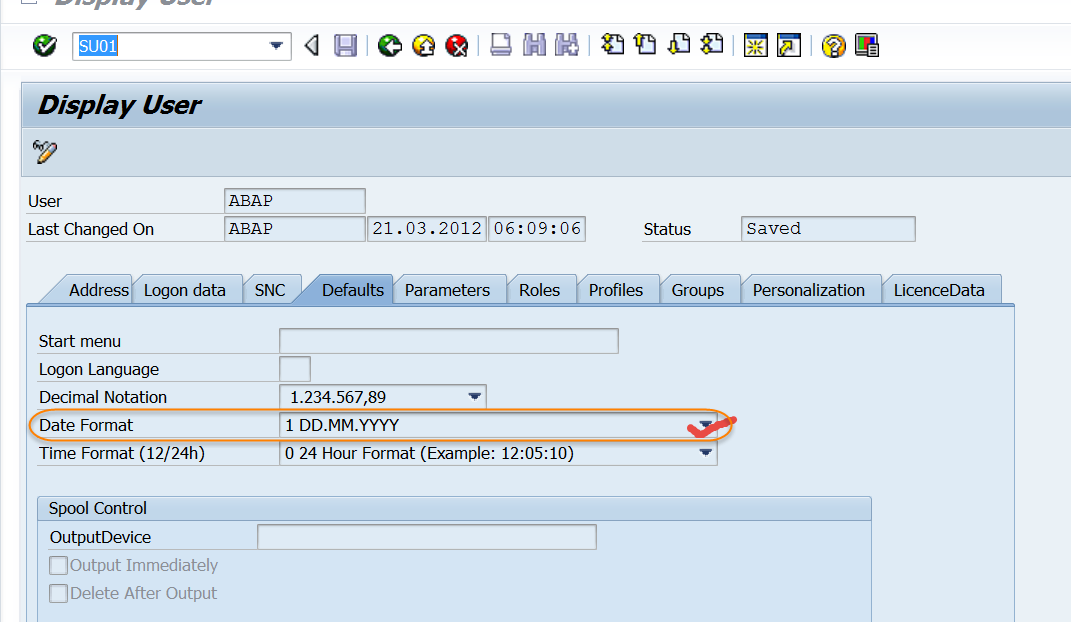Go to Last Page icon

coord(712,45)
